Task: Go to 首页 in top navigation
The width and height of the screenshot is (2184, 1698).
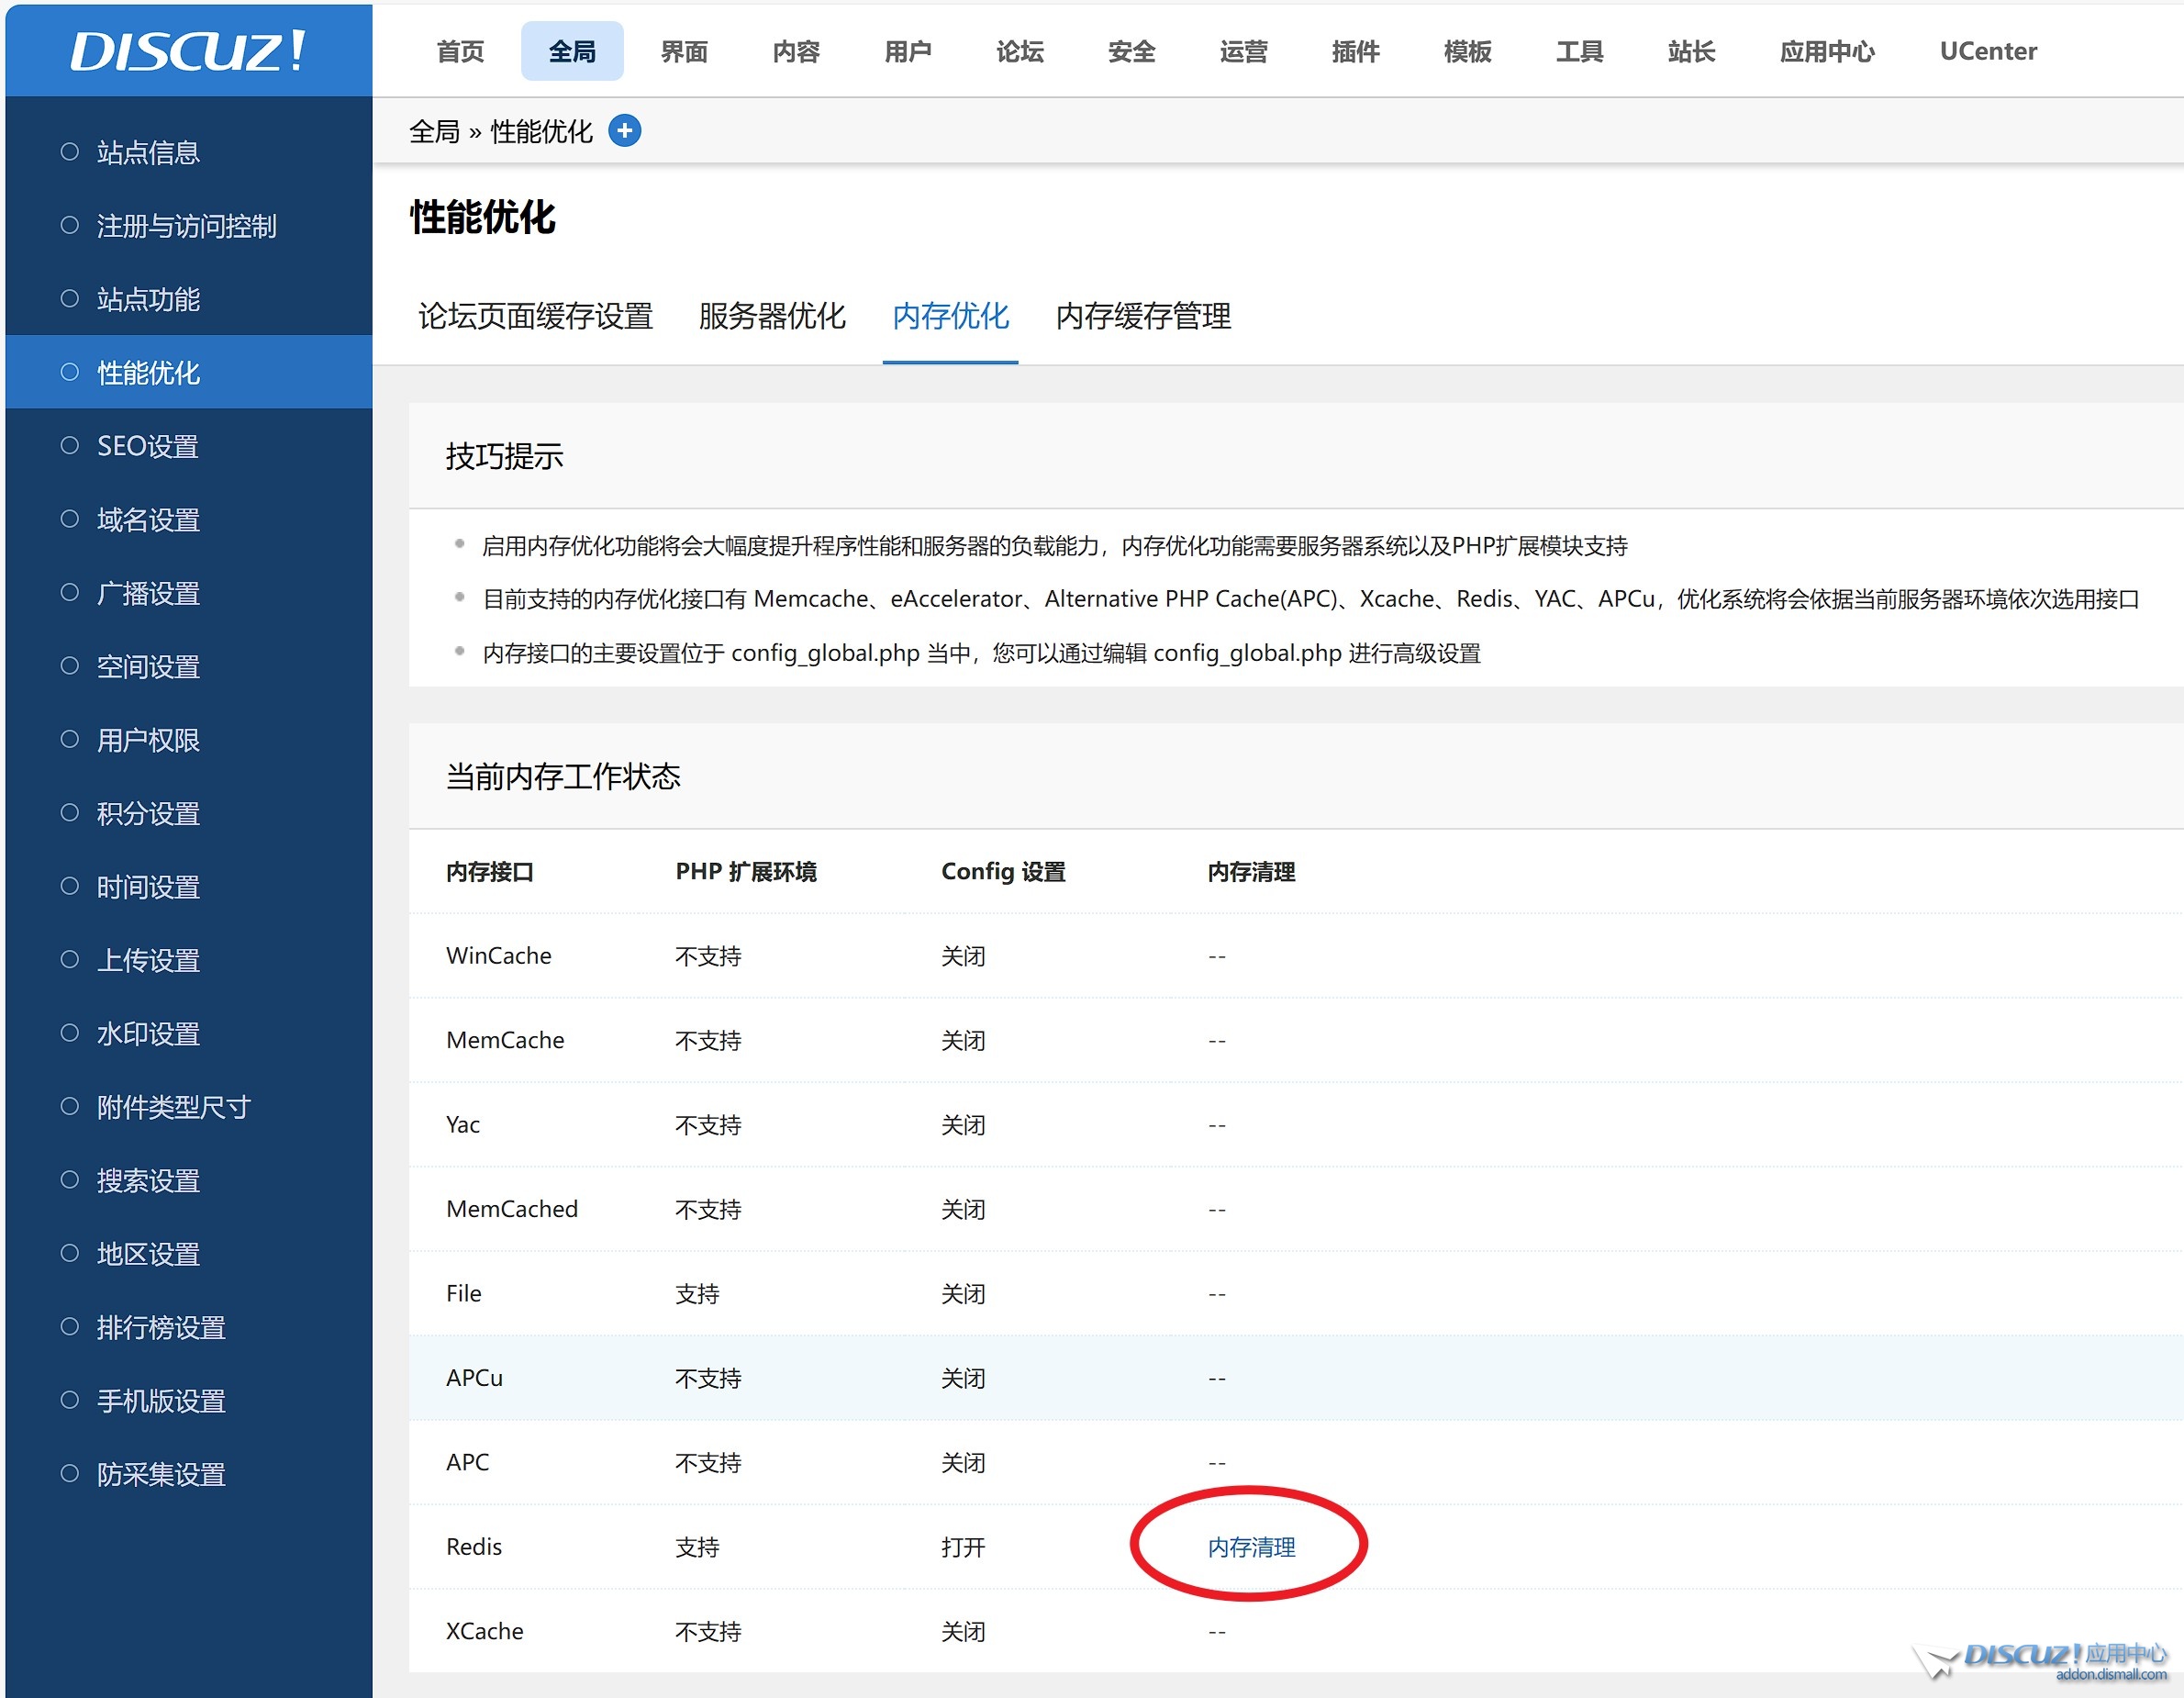Action: (x=460, y=51)
